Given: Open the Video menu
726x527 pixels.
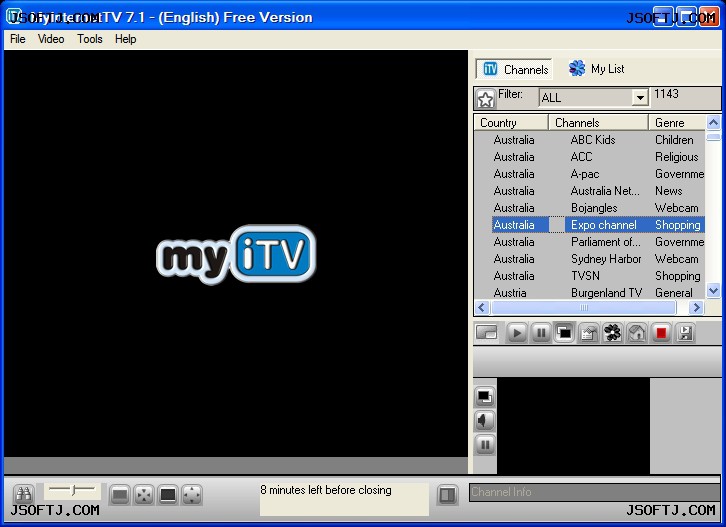Looking at the screenshot, I should tap(51, 39).
